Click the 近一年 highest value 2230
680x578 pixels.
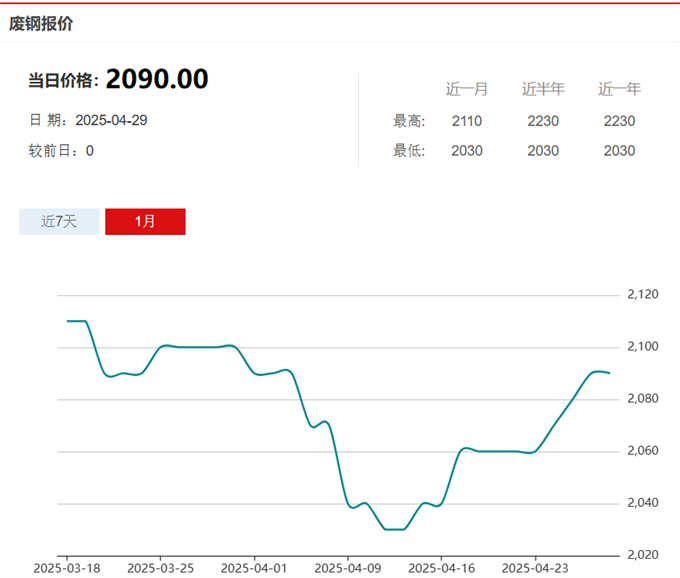pyautogui.click(x=619, y=121)
